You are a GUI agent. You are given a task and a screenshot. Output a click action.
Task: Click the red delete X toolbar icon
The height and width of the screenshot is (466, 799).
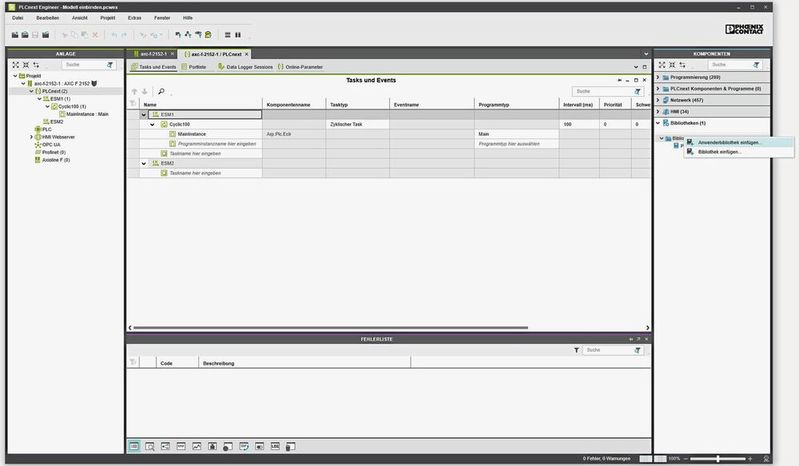pyautogui.click(x=95, y=35)
